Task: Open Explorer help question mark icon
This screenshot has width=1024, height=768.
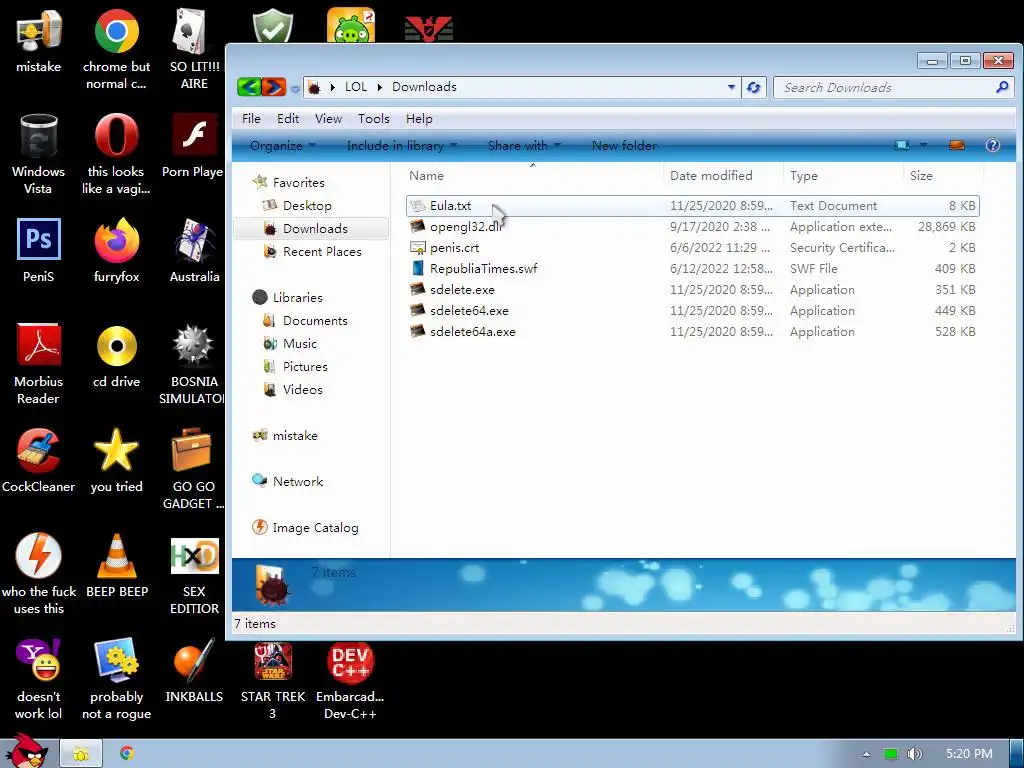Action: [993, 145]
